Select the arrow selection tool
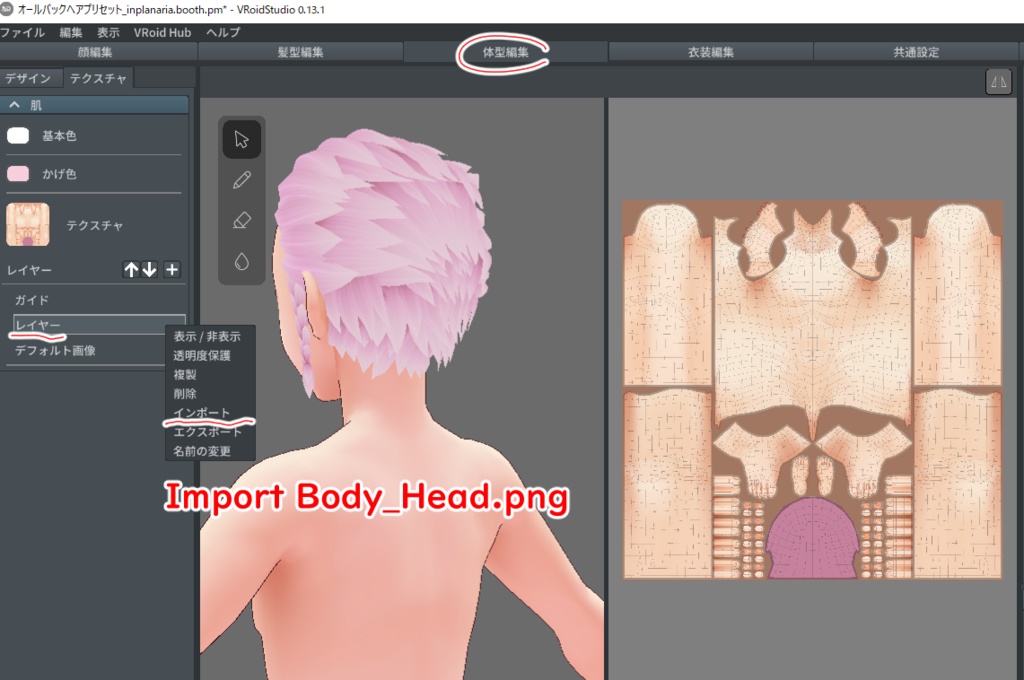1024x680 pixels. (240, 140)
